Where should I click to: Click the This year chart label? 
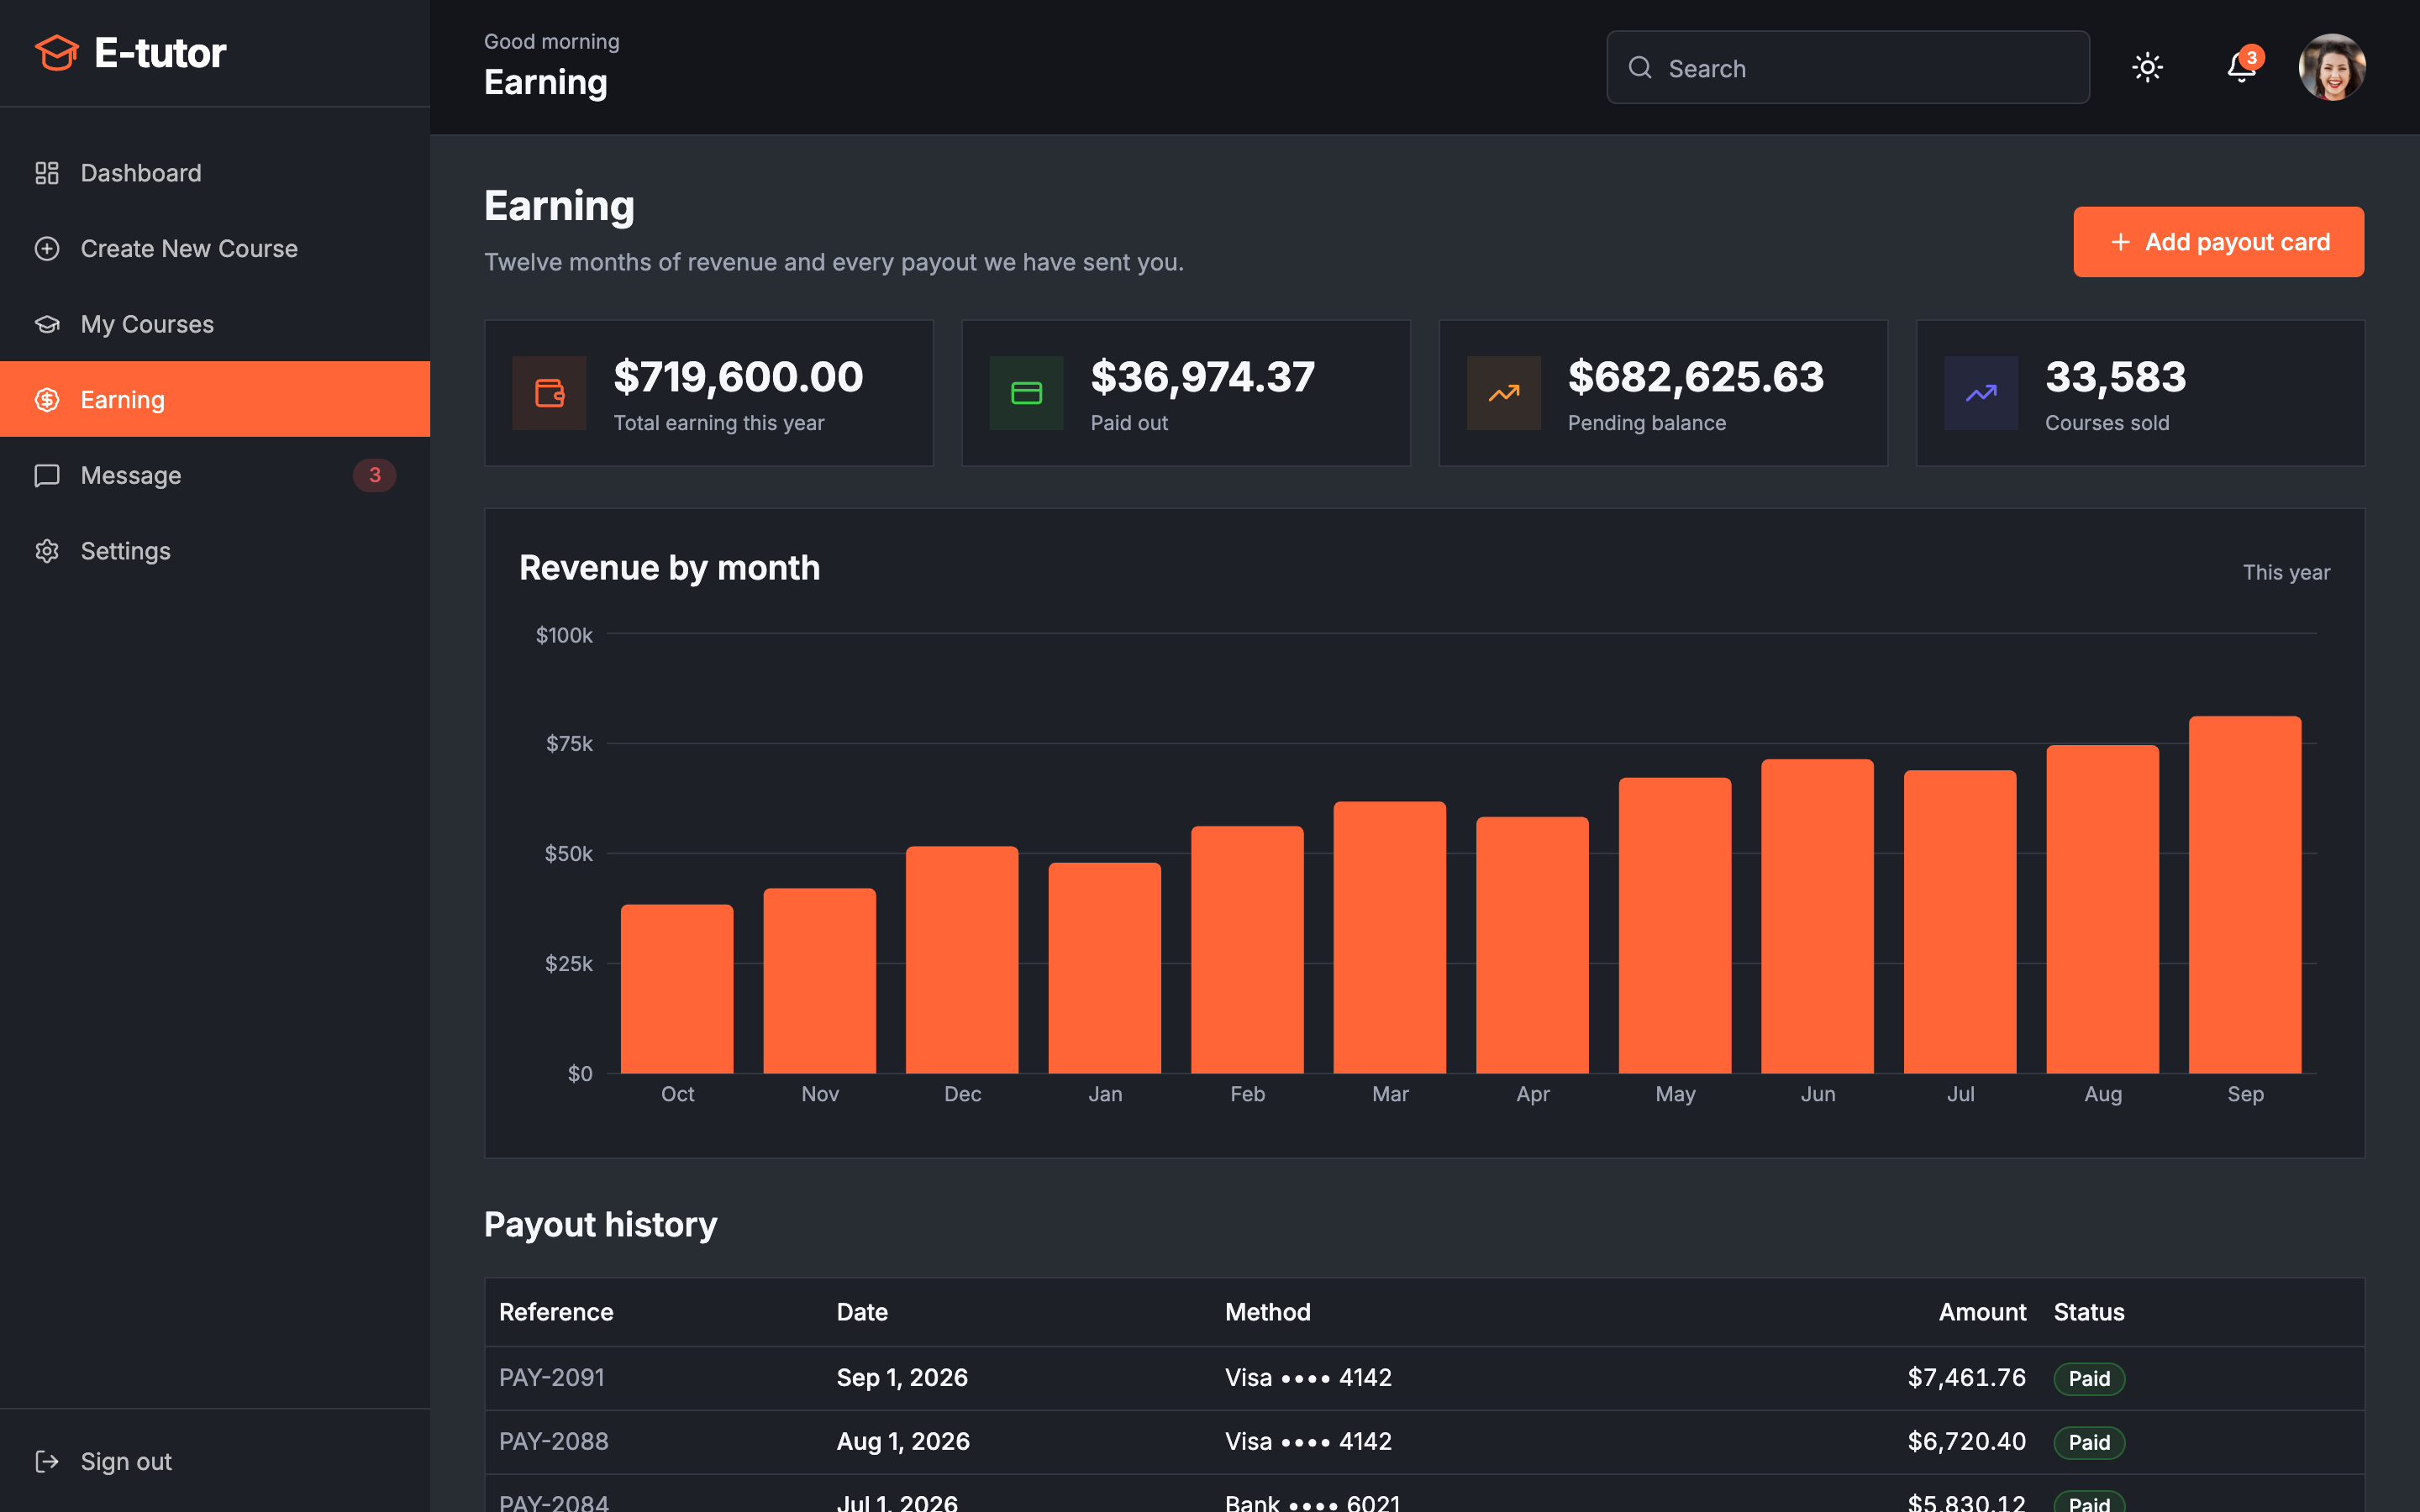(x=2286, y=572)
